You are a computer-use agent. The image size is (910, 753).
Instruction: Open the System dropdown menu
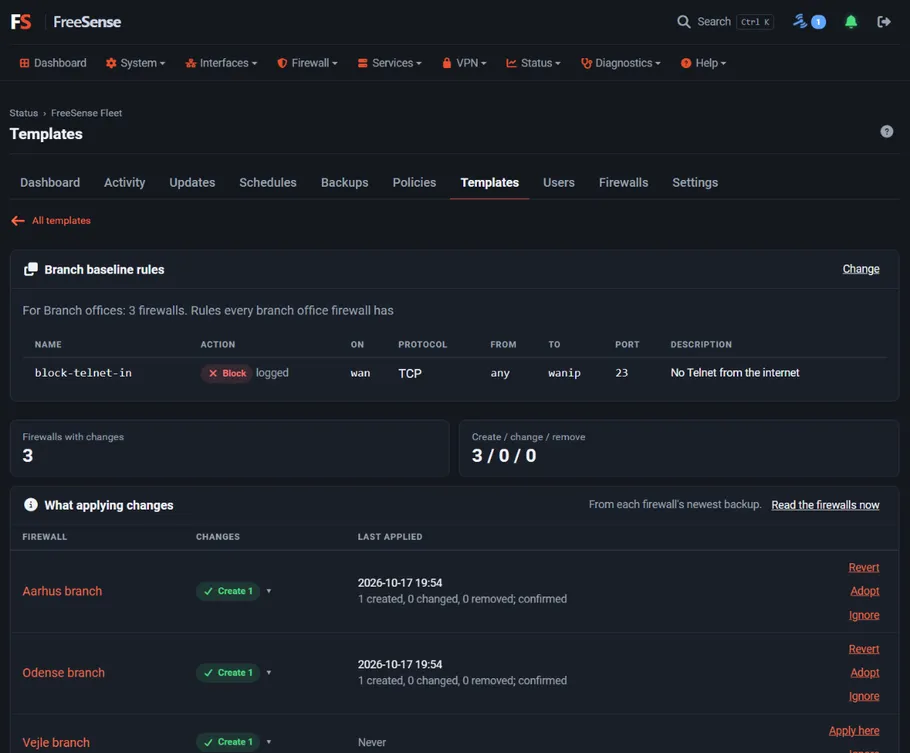point(135,63)
